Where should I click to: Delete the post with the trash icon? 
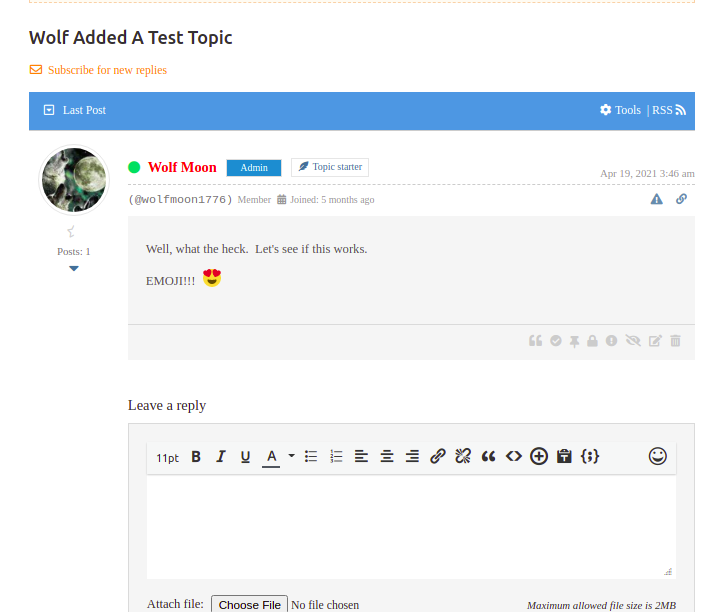coord(676,341)
